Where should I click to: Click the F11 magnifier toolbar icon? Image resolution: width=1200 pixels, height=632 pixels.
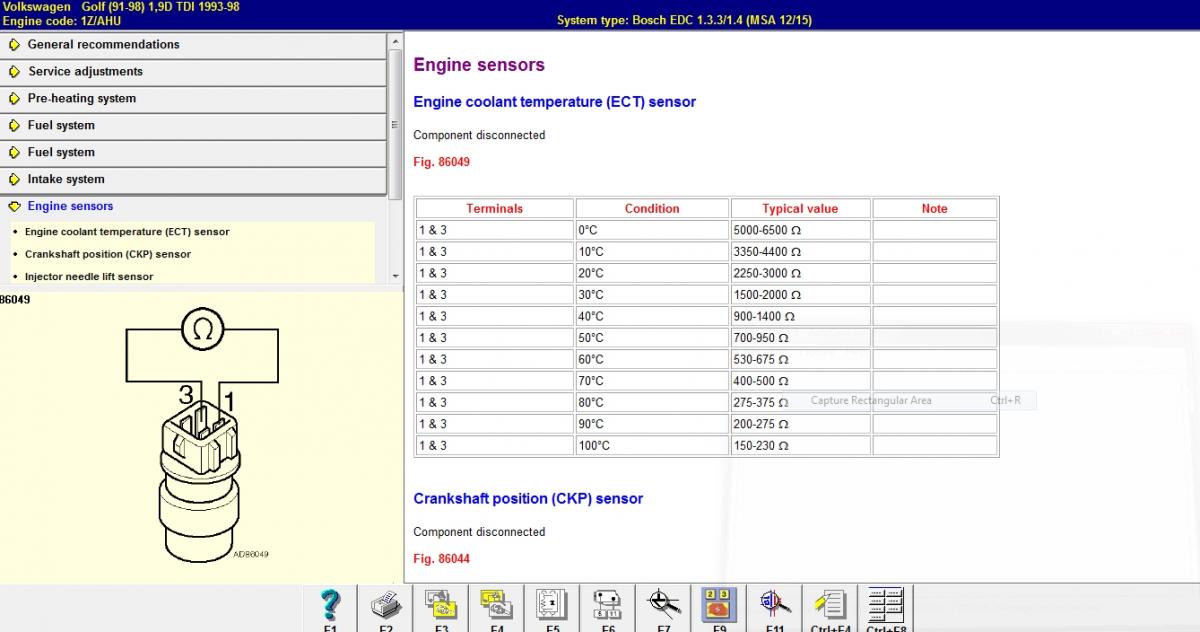[x=774, y=605]
